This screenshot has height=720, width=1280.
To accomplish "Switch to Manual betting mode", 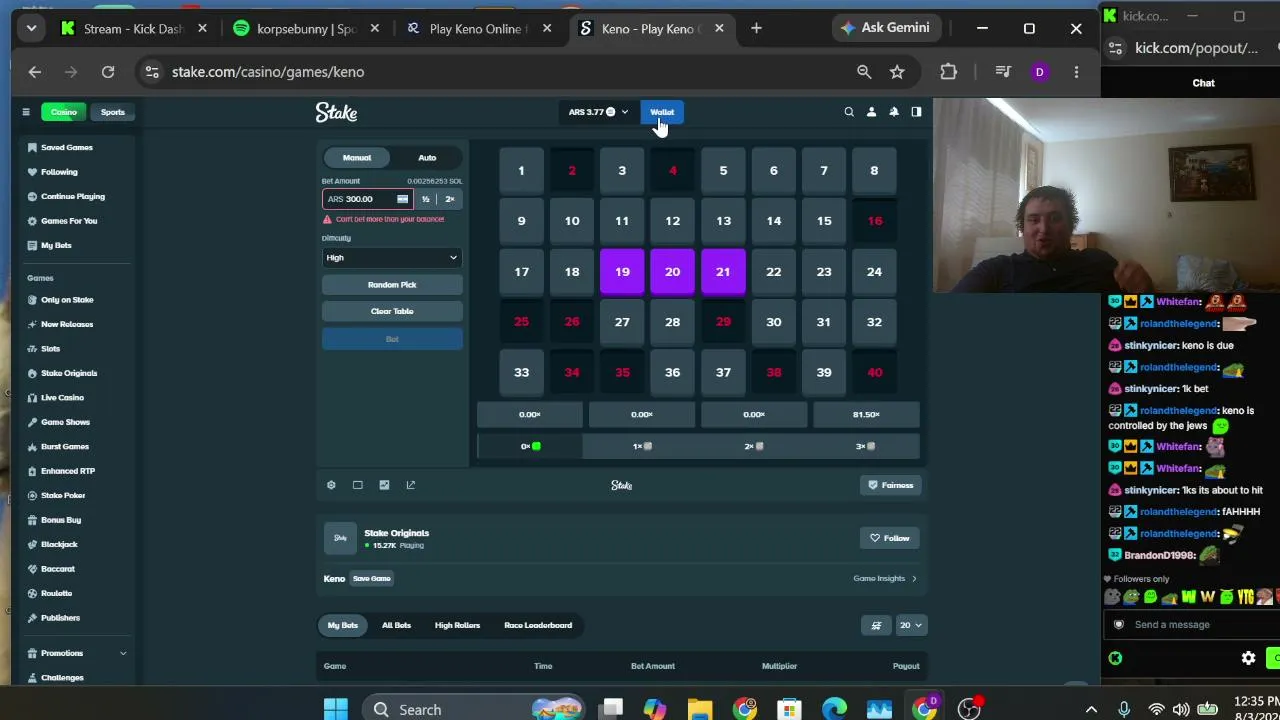I will [357, 157].
